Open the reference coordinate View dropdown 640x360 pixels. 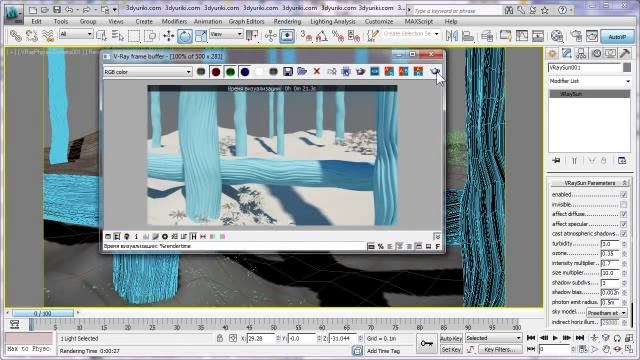coord(227,35)
